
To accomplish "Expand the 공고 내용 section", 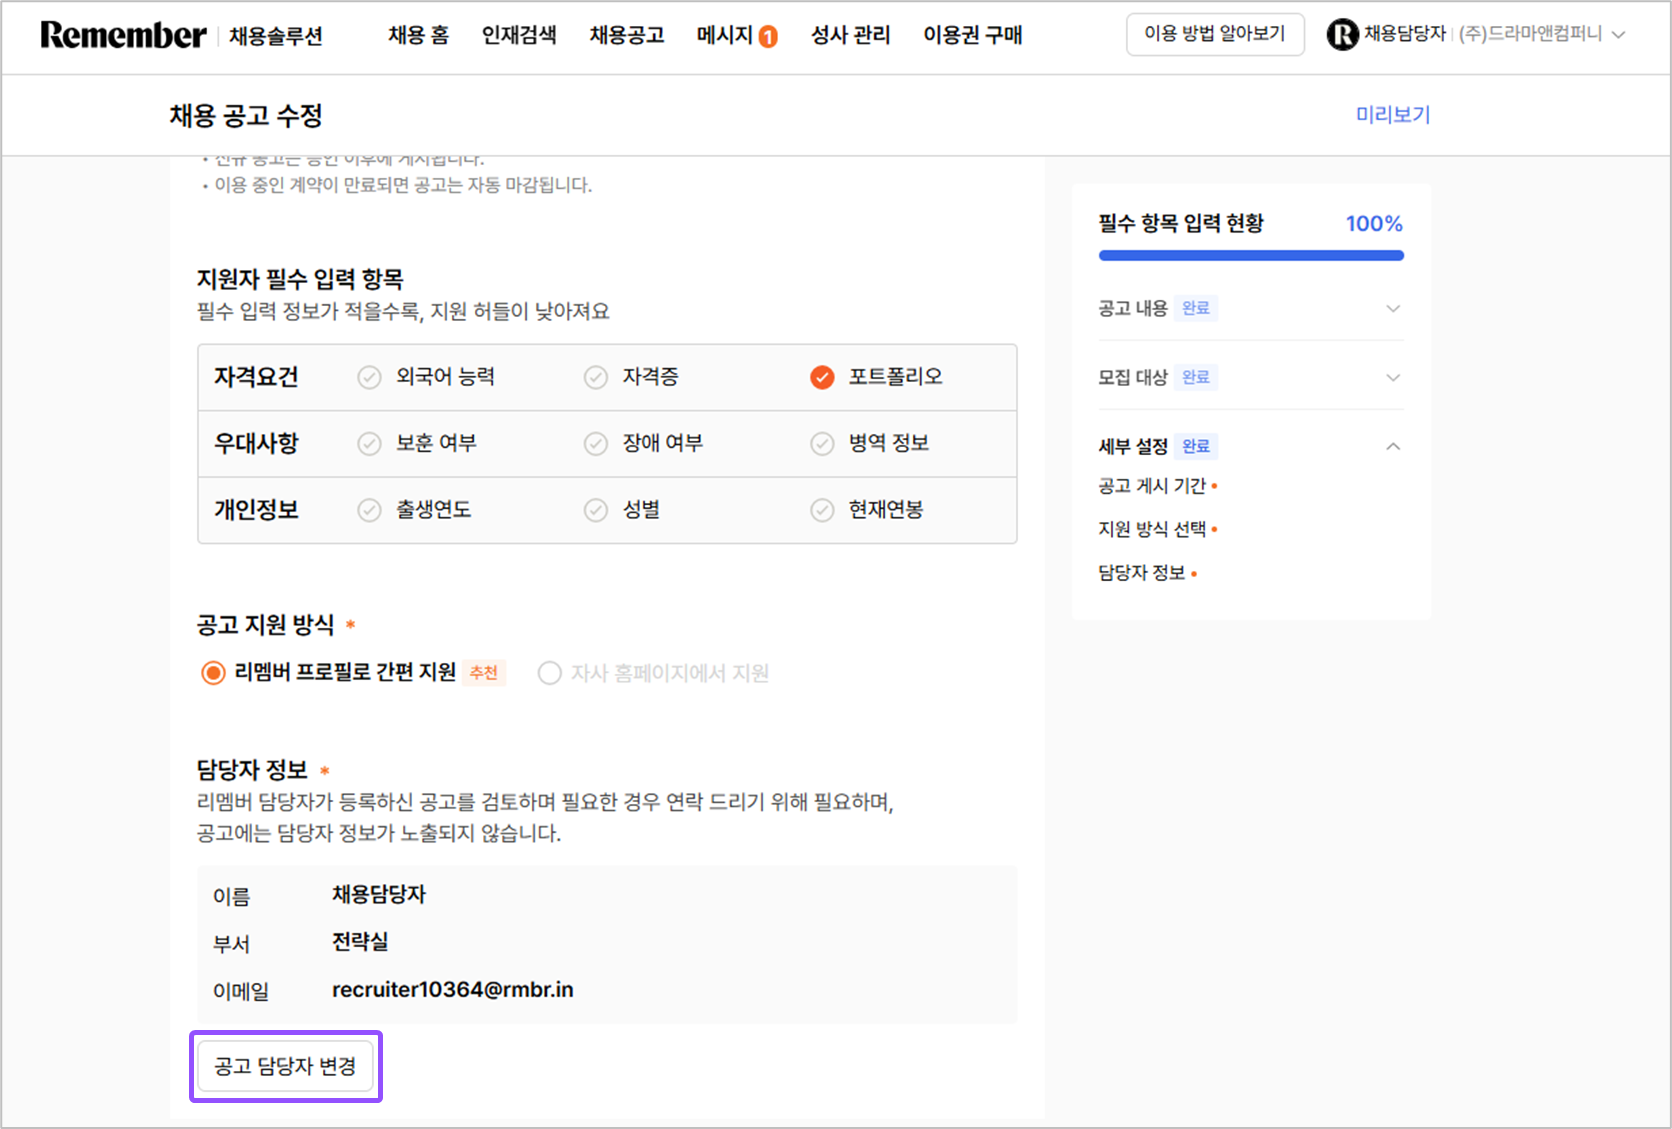I will [1393, 308].
